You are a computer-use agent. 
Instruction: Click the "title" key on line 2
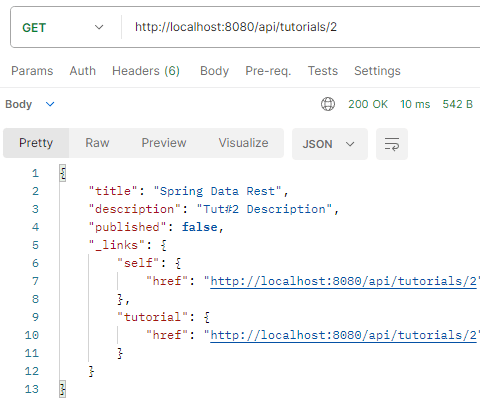[x=113, y=191]
